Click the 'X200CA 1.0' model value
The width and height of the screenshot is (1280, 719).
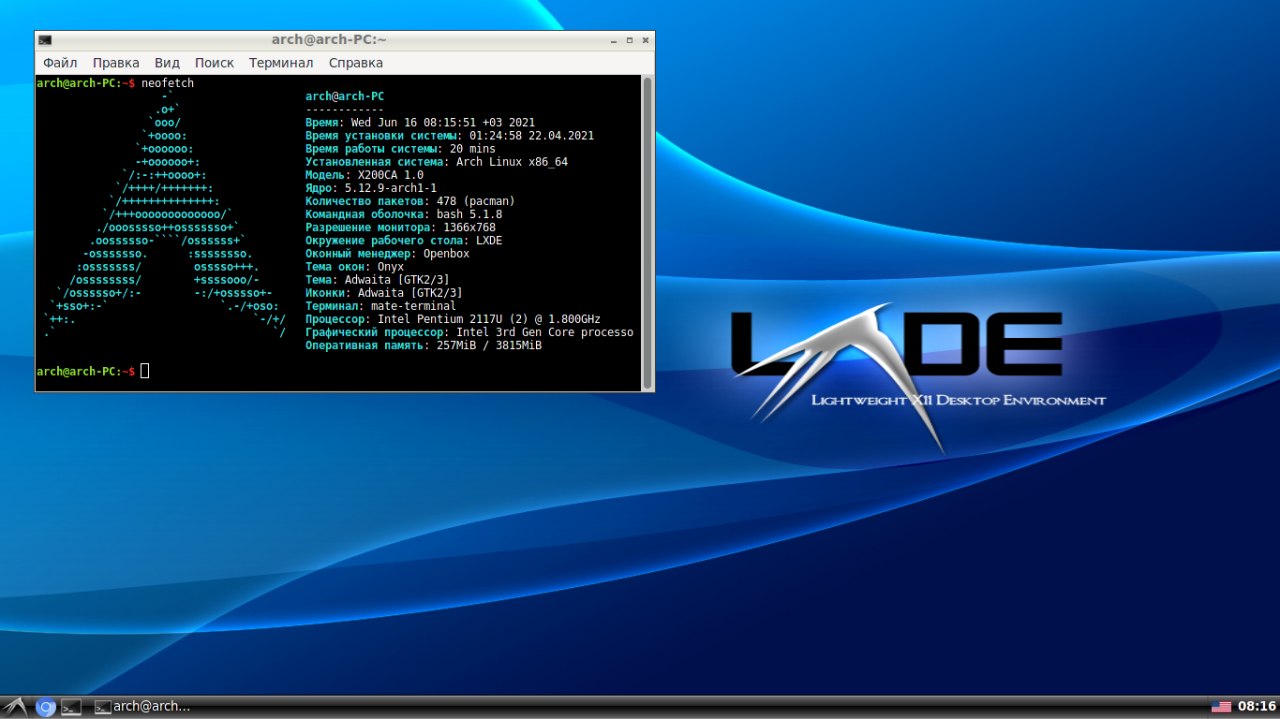[x=390, y=175]
